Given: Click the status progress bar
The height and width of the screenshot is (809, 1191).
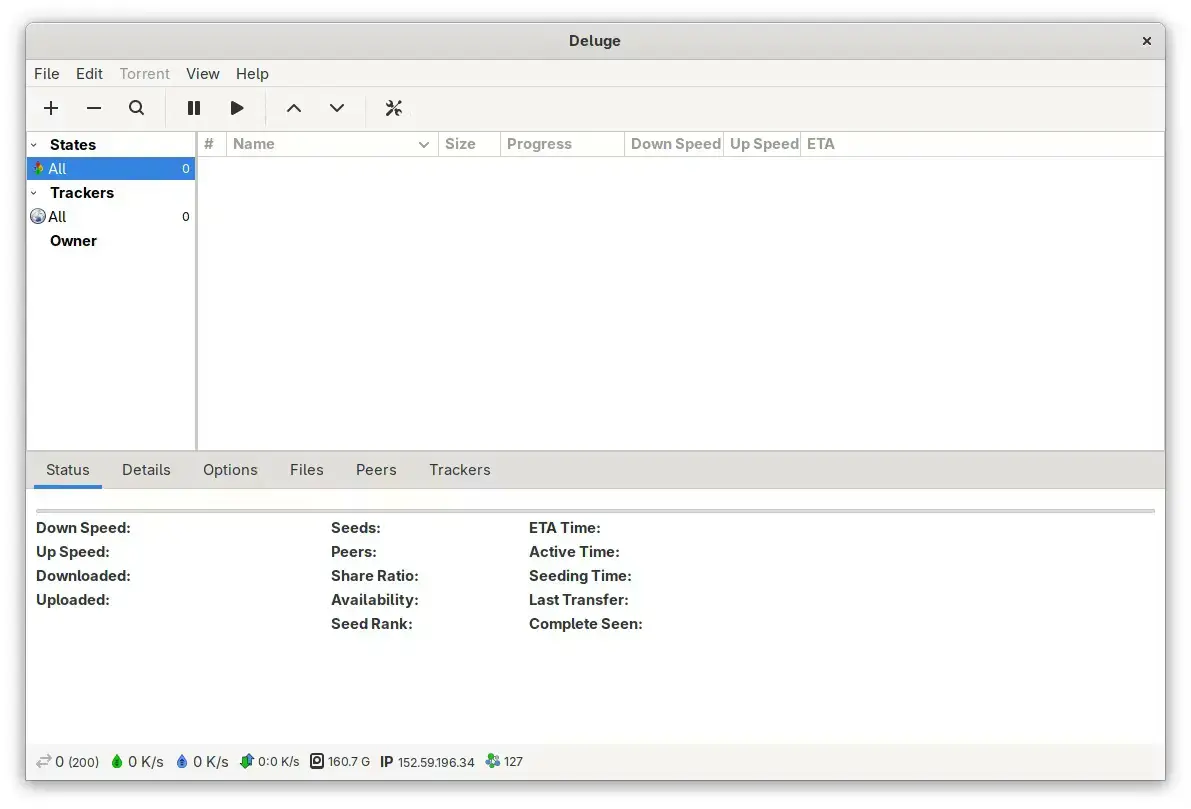Looking at the screenshot, I should click(595, 511).
